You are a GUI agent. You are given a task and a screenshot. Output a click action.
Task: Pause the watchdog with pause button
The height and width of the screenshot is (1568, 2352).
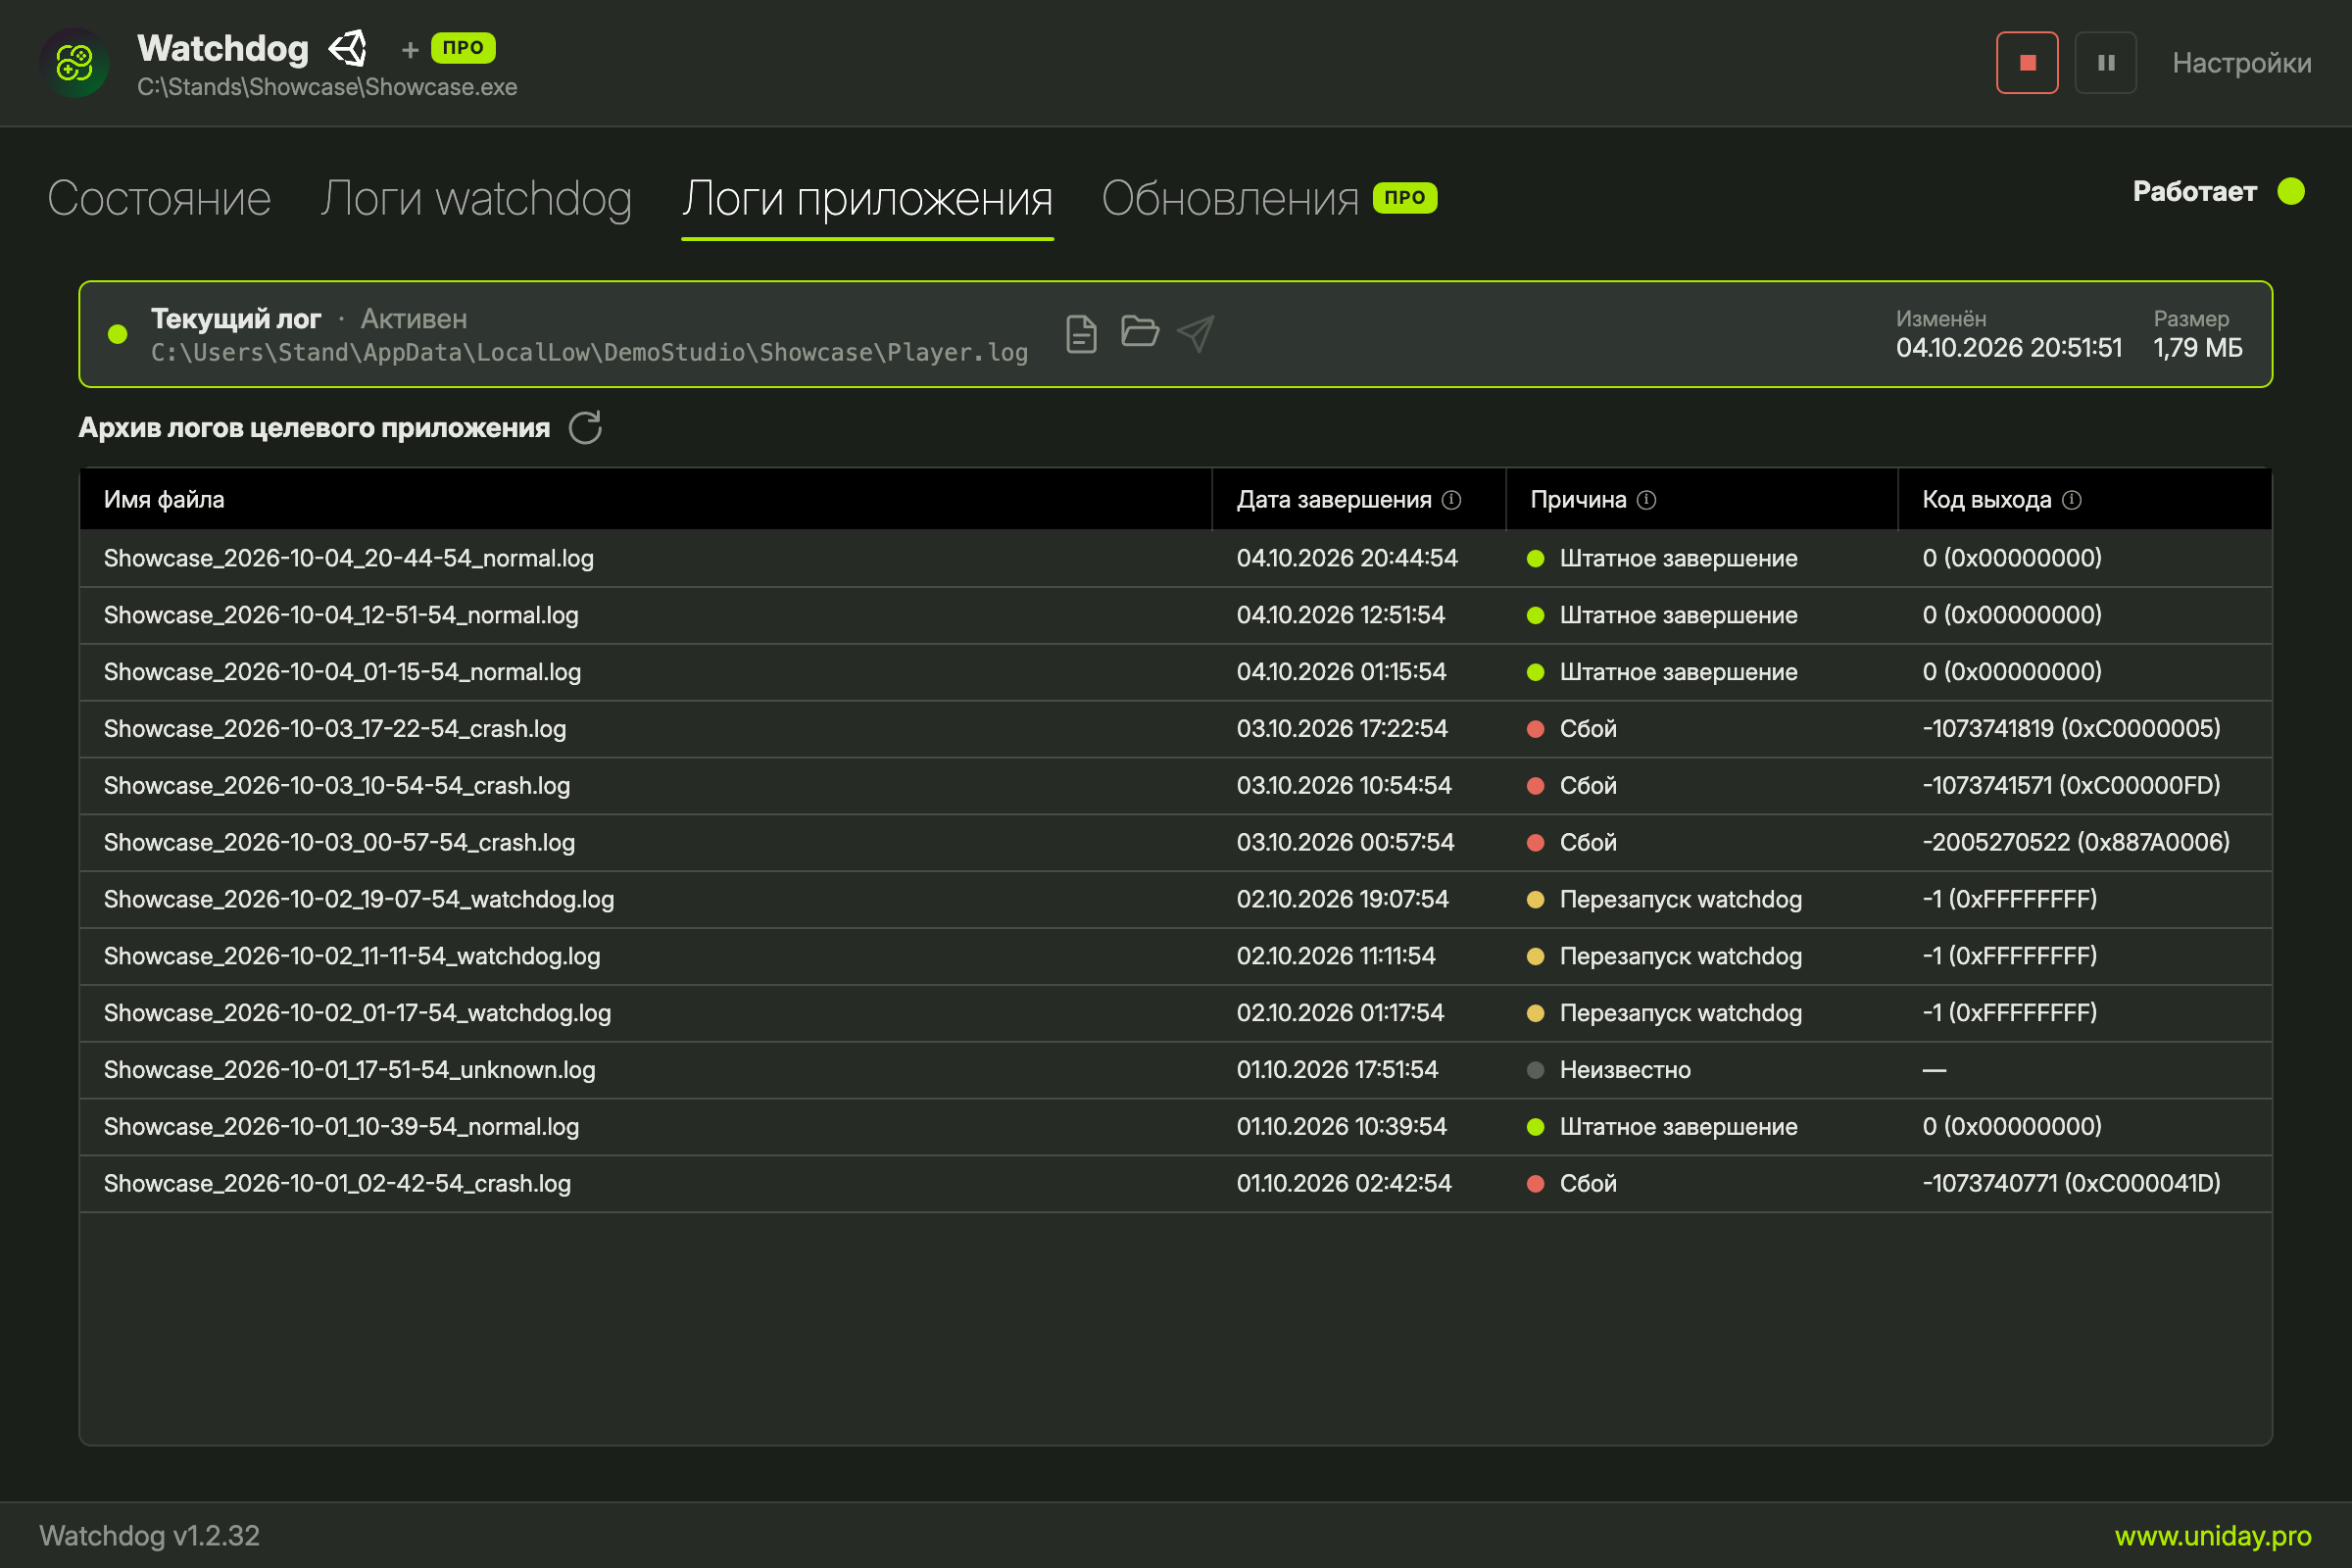click(x=2105, y=62)
